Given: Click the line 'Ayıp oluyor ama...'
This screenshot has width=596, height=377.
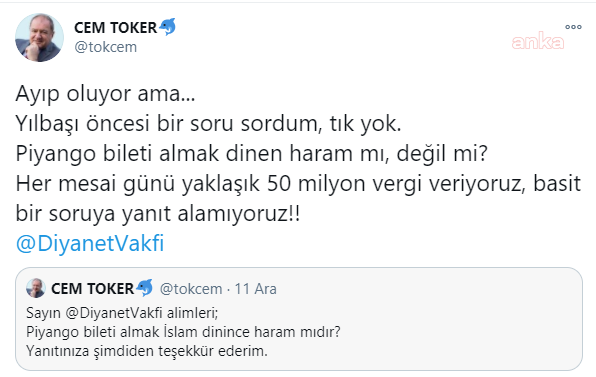Looking at the screenshot, I should pyautogui.click(x=105, y=94).
